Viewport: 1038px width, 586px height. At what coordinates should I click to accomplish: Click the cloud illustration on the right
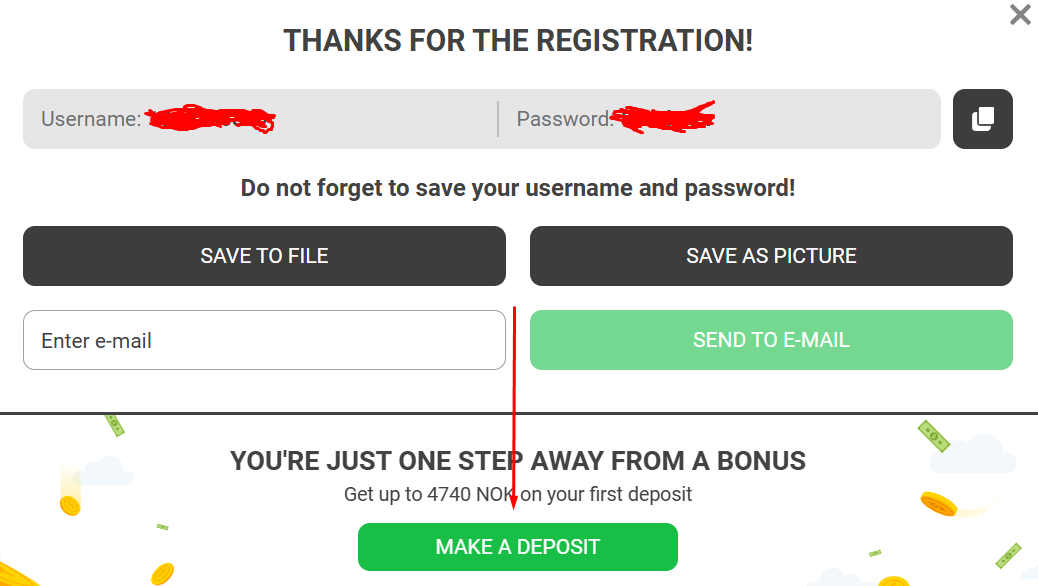click(969, 453)
